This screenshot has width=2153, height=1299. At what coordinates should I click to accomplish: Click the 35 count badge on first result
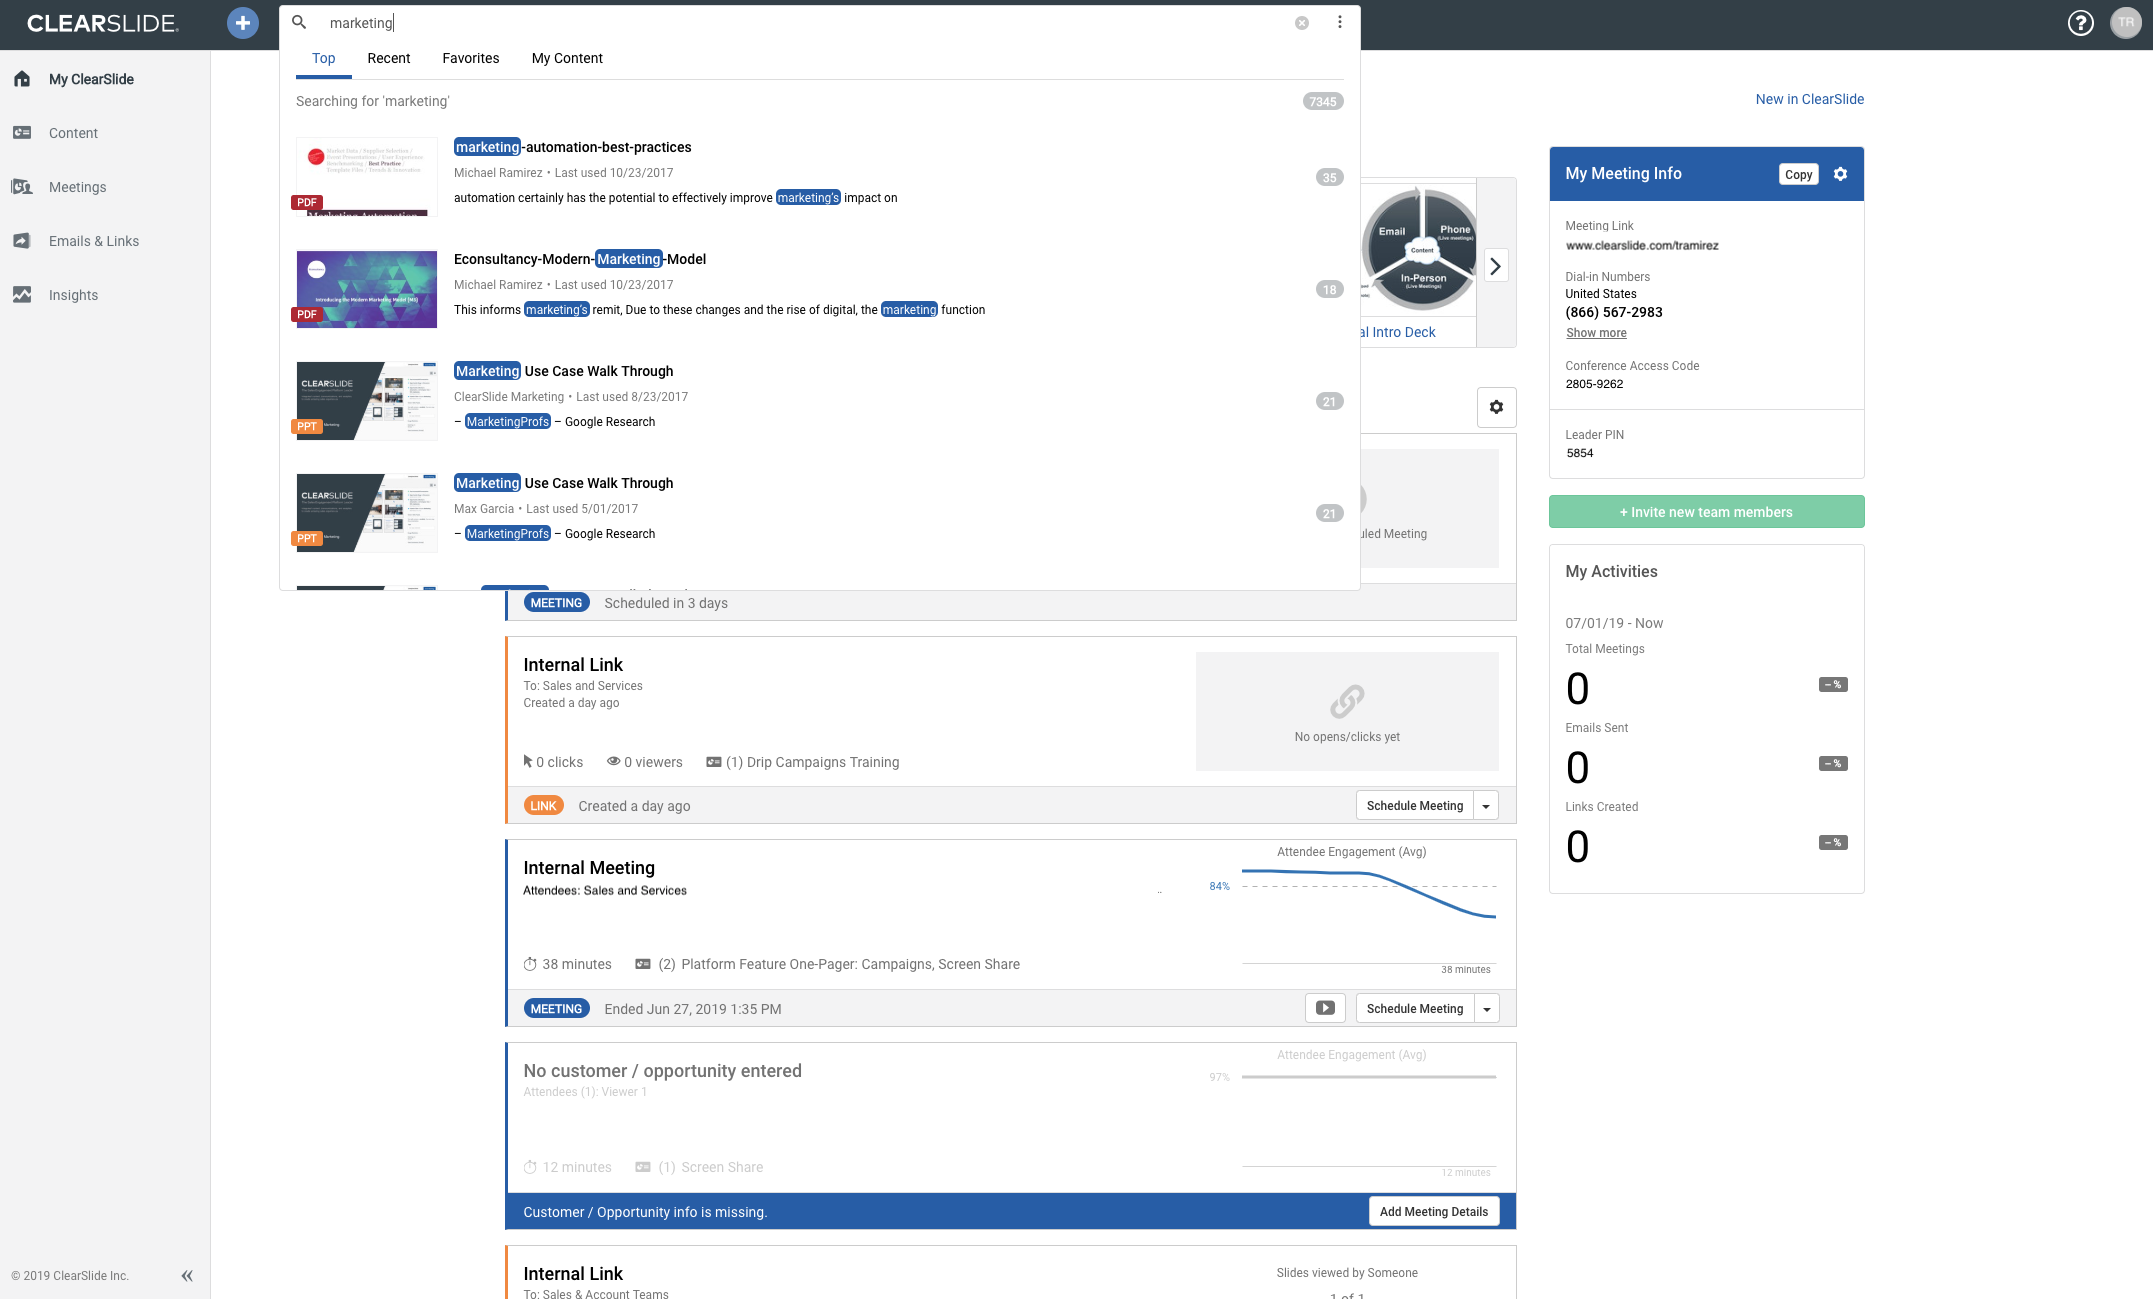[x=1329, y=178]
